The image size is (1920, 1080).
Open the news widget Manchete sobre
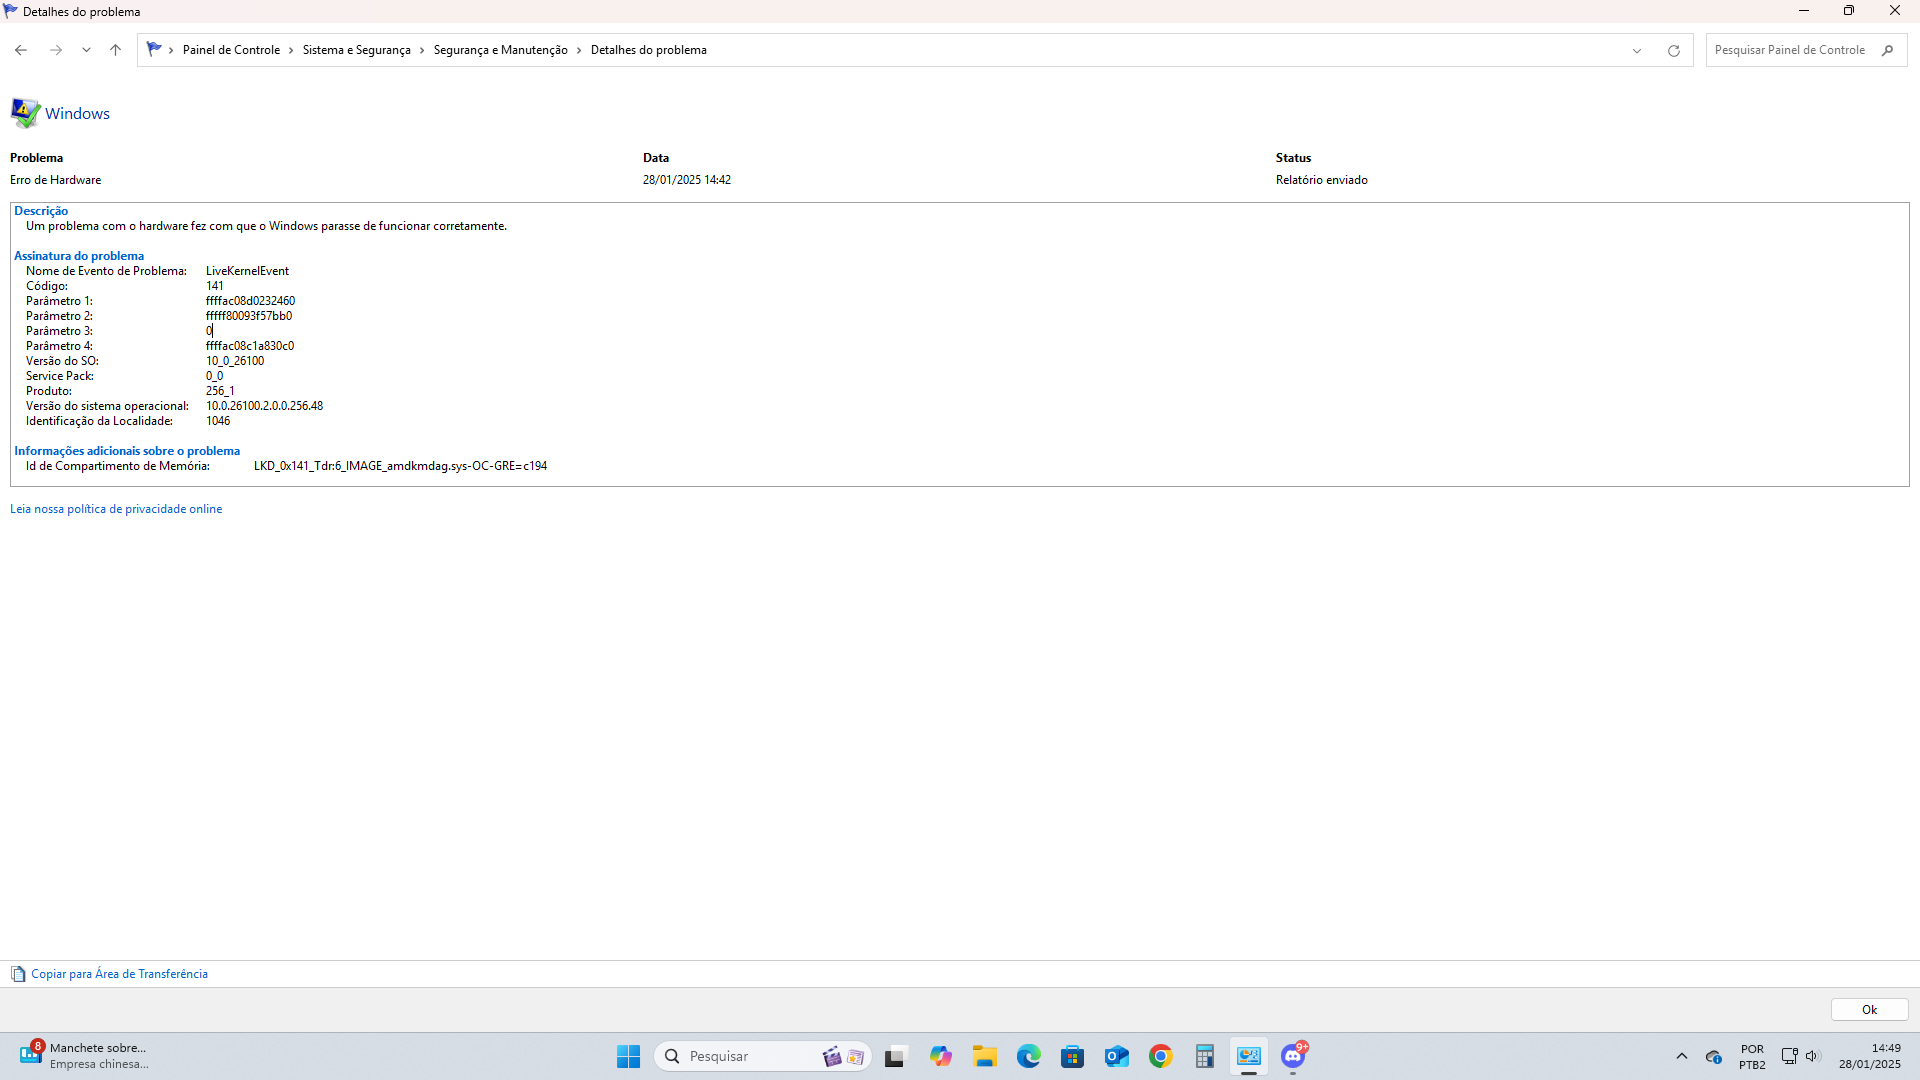[84, 1056]
